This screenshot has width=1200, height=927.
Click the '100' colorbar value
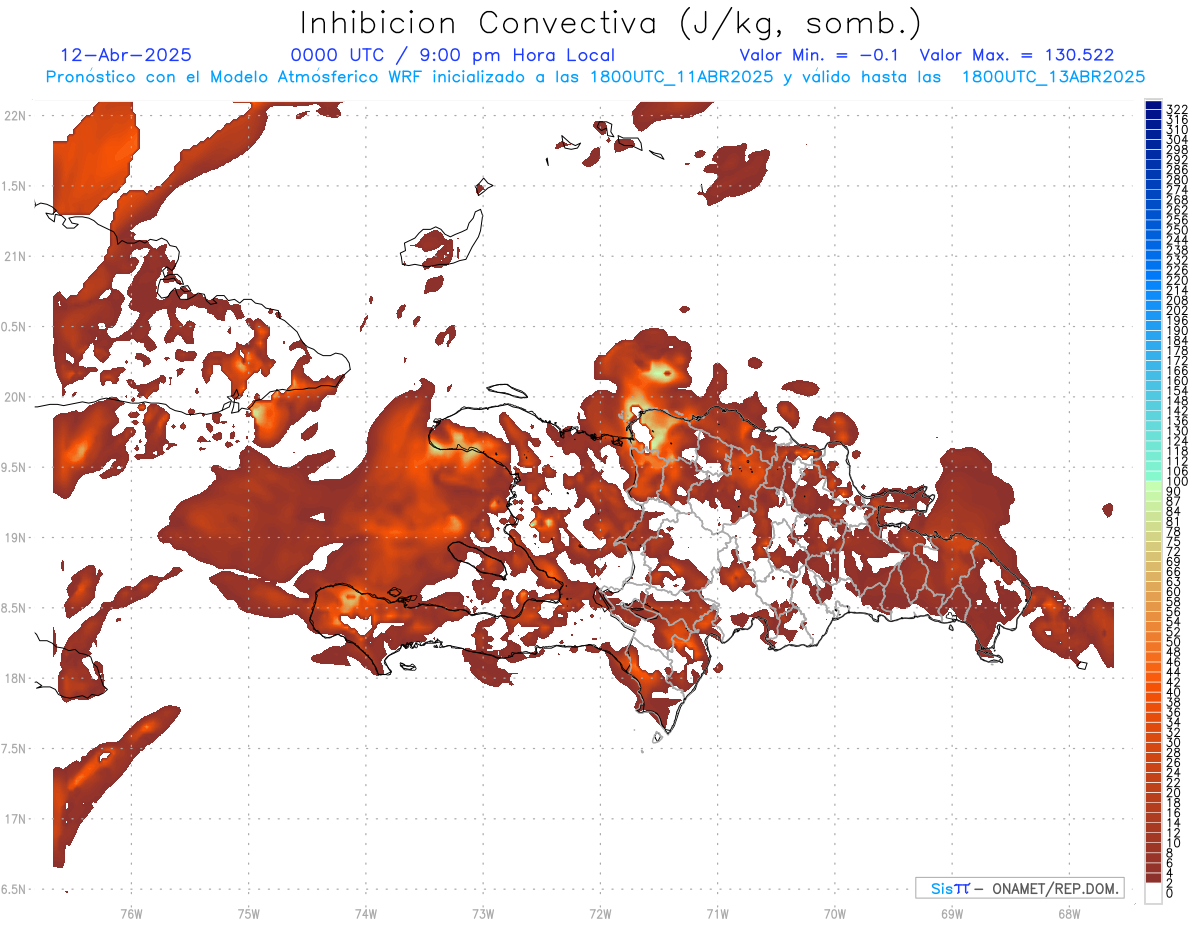pyautogui.click(x=1177, y=482)
